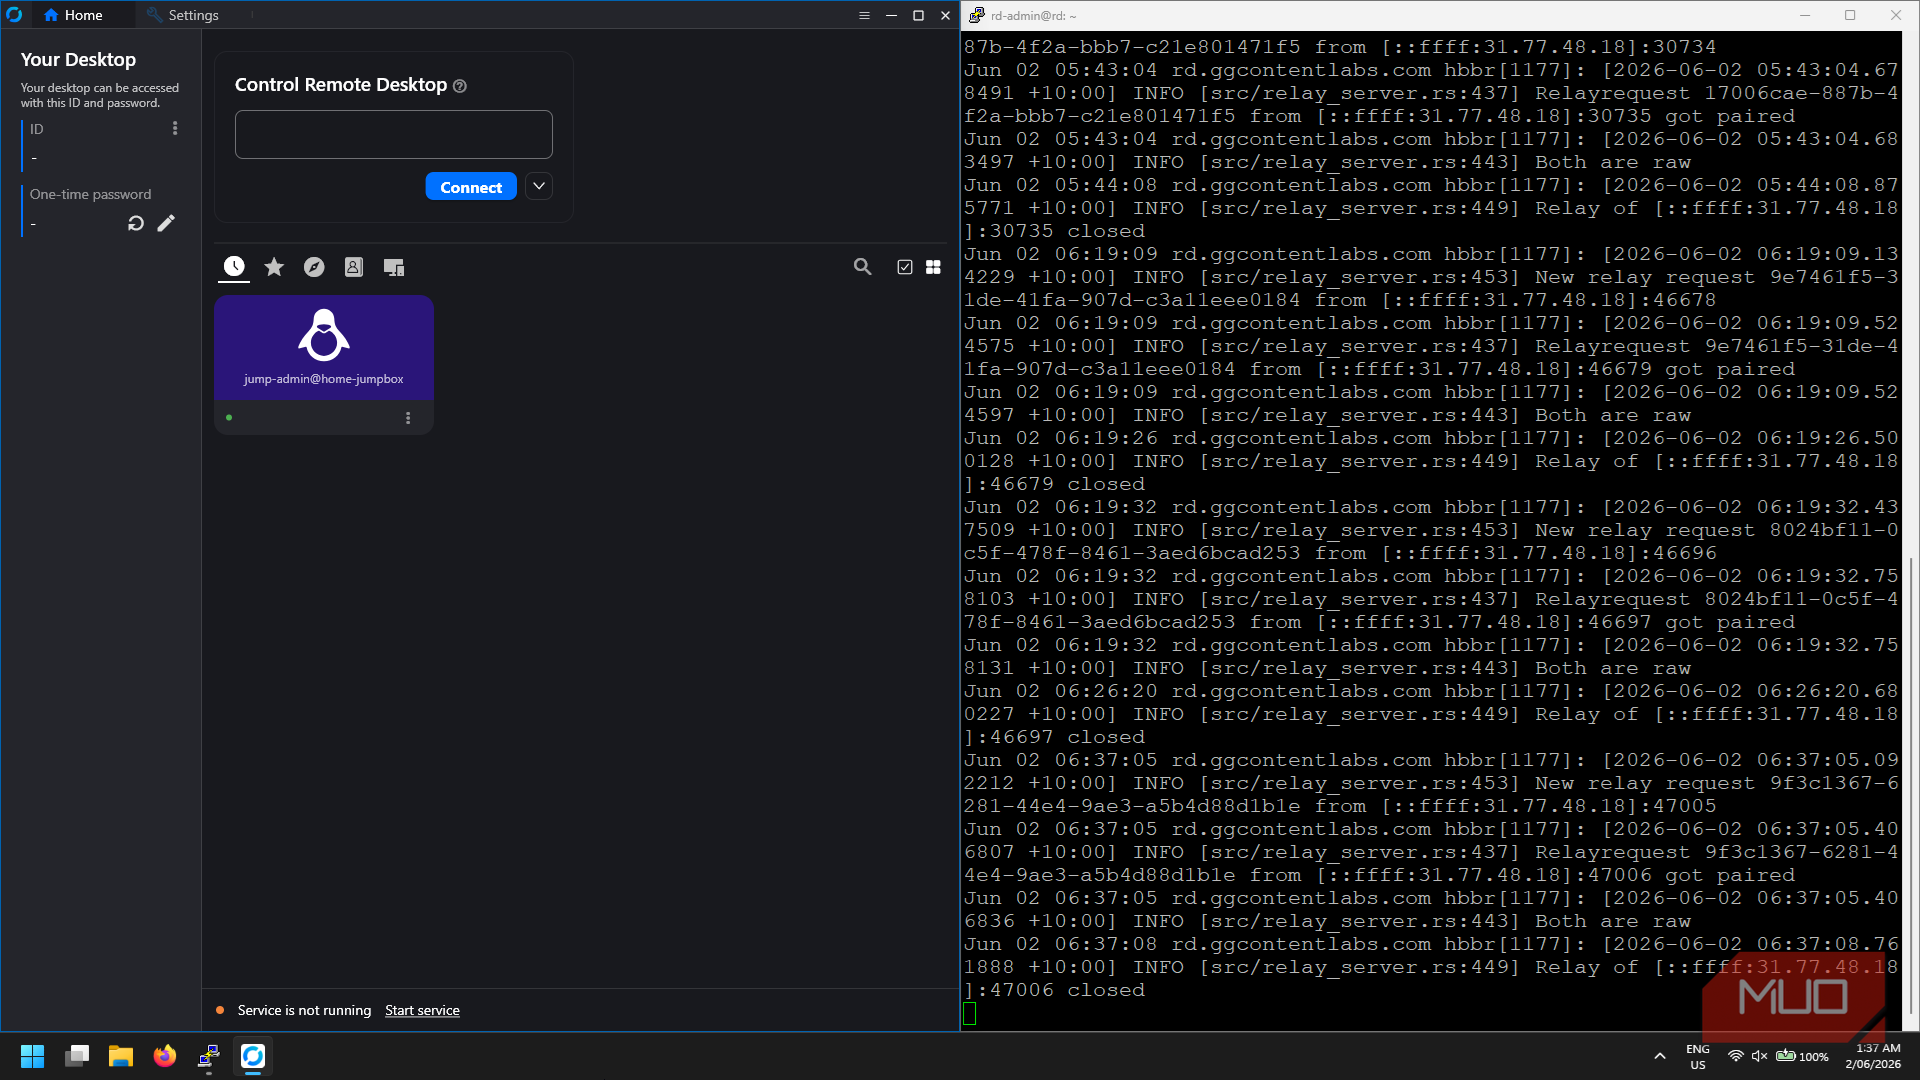Expand the Connect dropdown arrow
Image resolution: width=1920 pixels, height=1080 pixels.
[539, 186]
